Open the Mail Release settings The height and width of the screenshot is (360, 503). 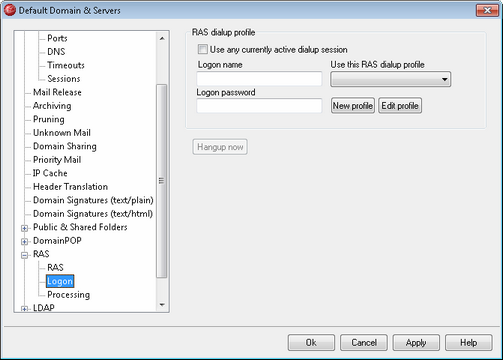tap(57, 92)
